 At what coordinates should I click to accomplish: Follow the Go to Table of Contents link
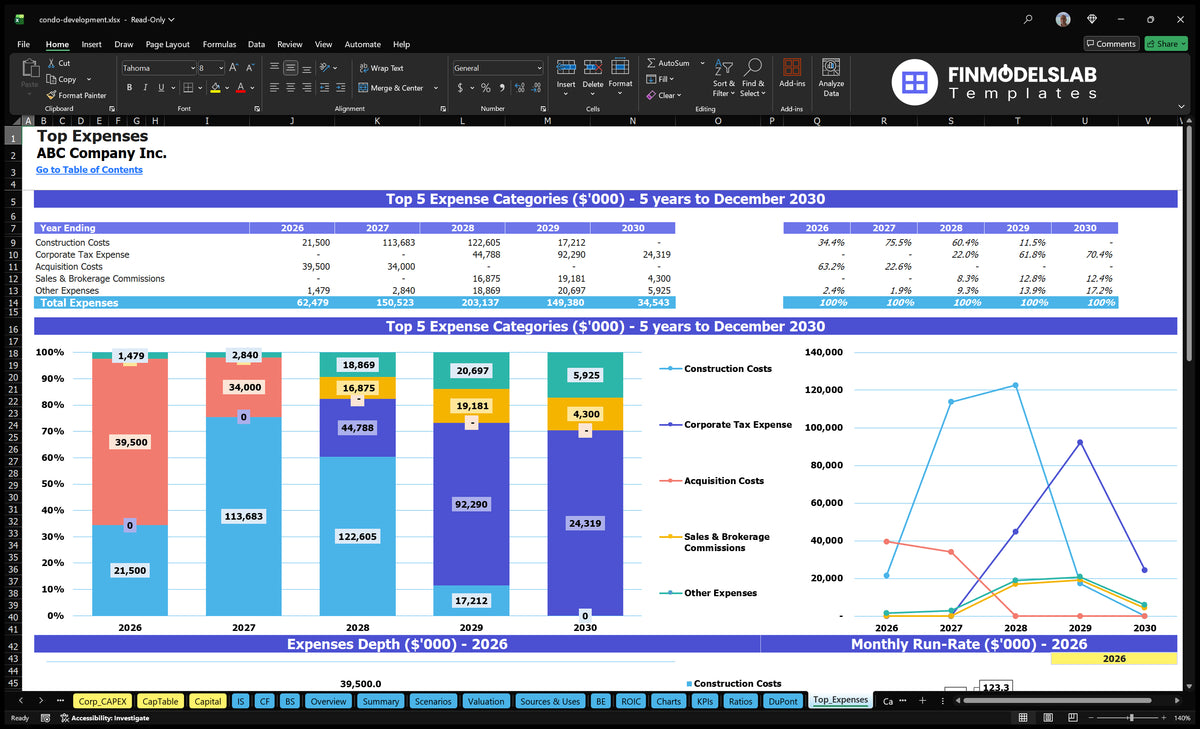point(89,170)
